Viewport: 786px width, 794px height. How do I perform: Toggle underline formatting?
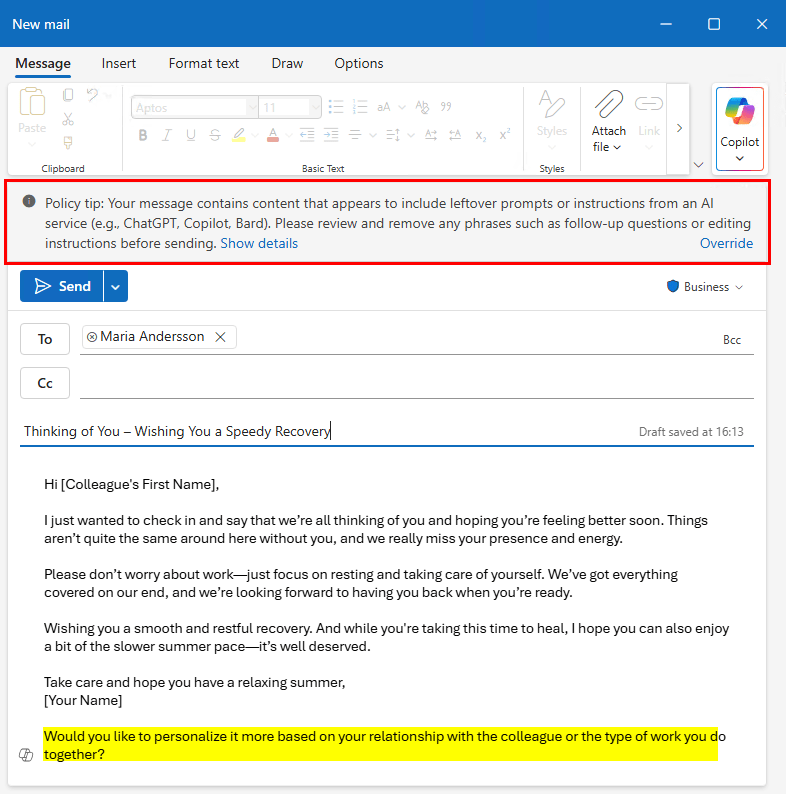pyautogui.click(x=189, y=135)
